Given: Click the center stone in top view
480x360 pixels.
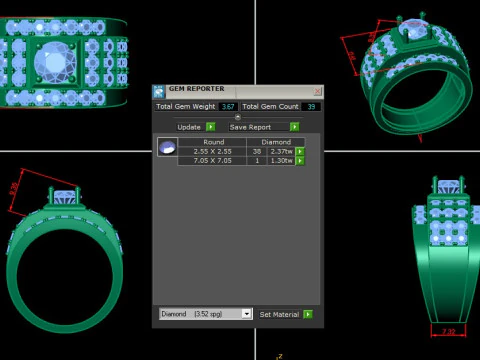Looking at the screenshot, I should pyautogui.click(x=55, y=62).
